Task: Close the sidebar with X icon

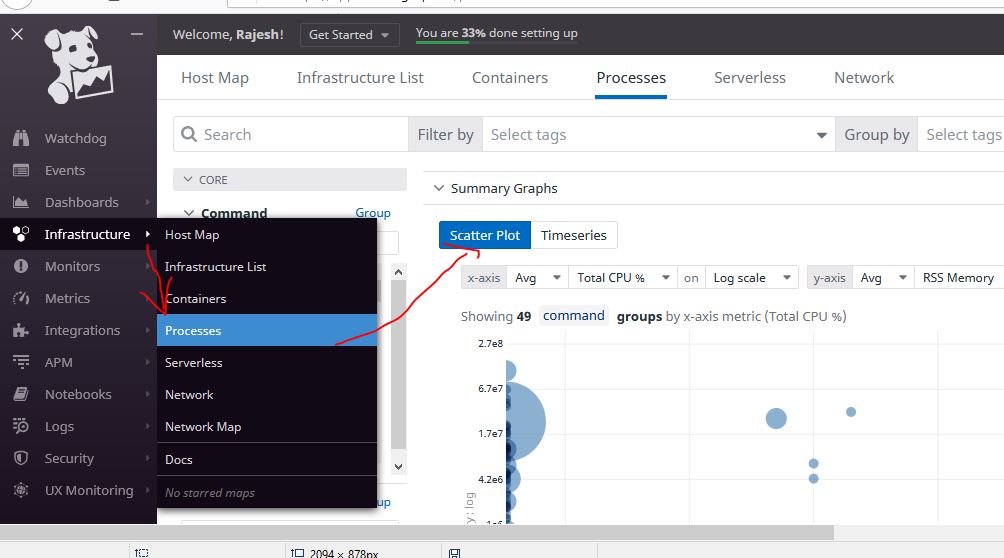Action: pos(17,34)
